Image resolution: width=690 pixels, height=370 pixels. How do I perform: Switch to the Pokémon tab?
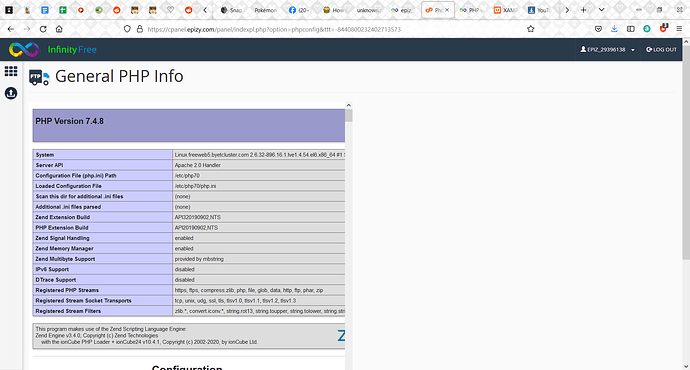265,10
